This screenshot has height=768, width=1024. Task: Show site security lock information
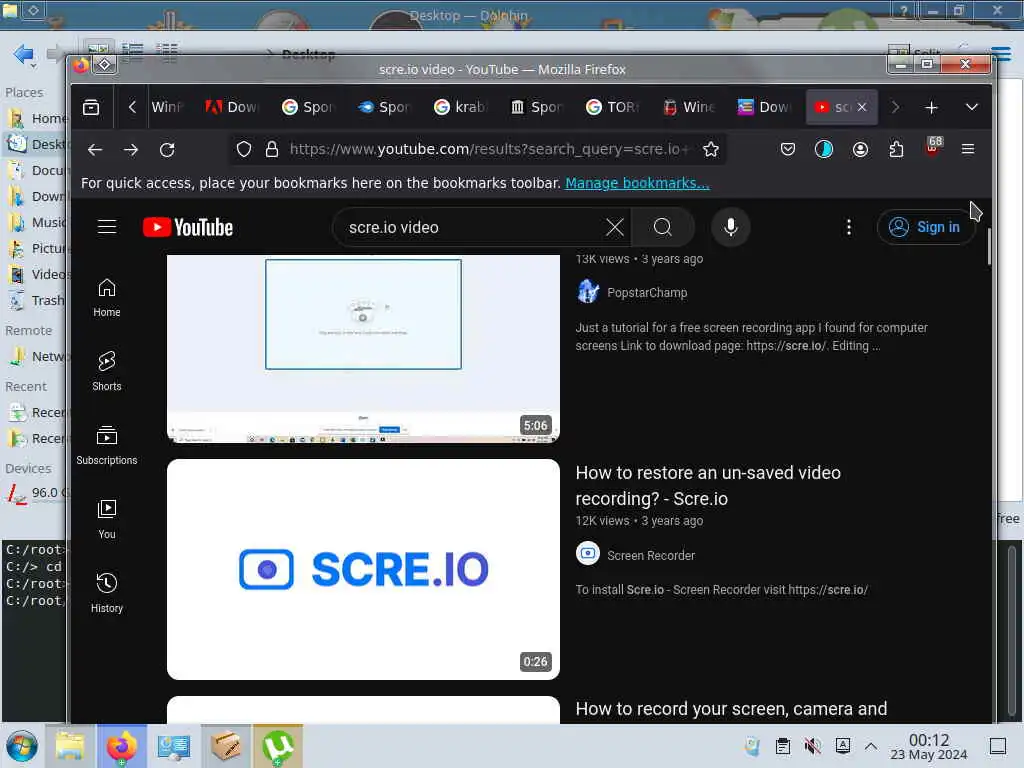click(272, 150)
